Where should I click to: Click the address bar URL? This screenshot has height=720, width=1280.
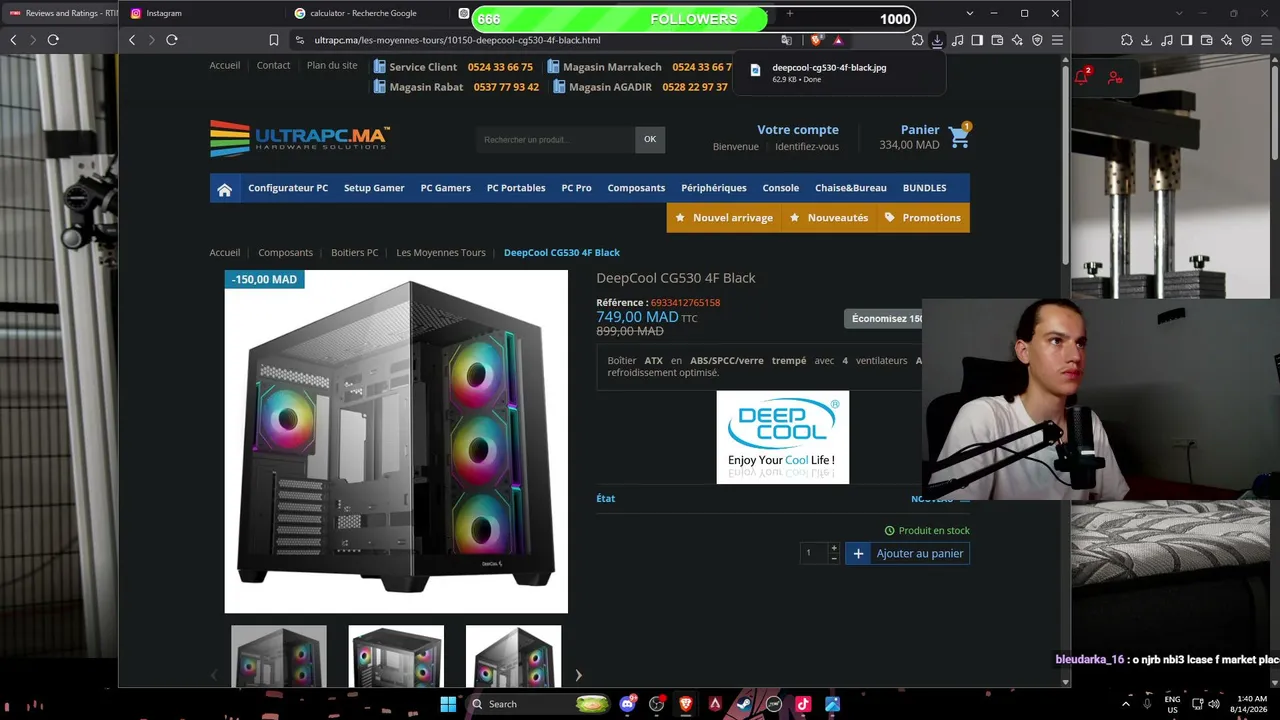457,40
